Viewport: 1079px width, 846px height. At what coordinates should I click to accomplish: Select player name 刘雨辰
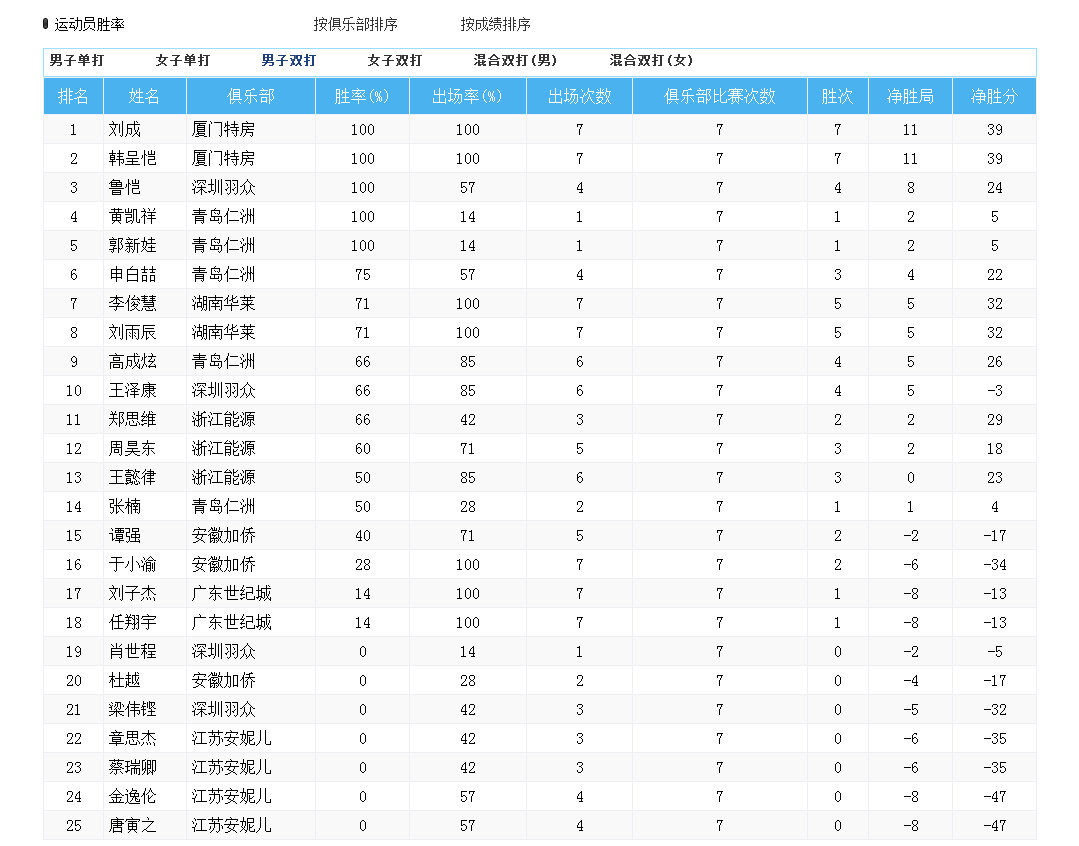click(x=132, y=332)
